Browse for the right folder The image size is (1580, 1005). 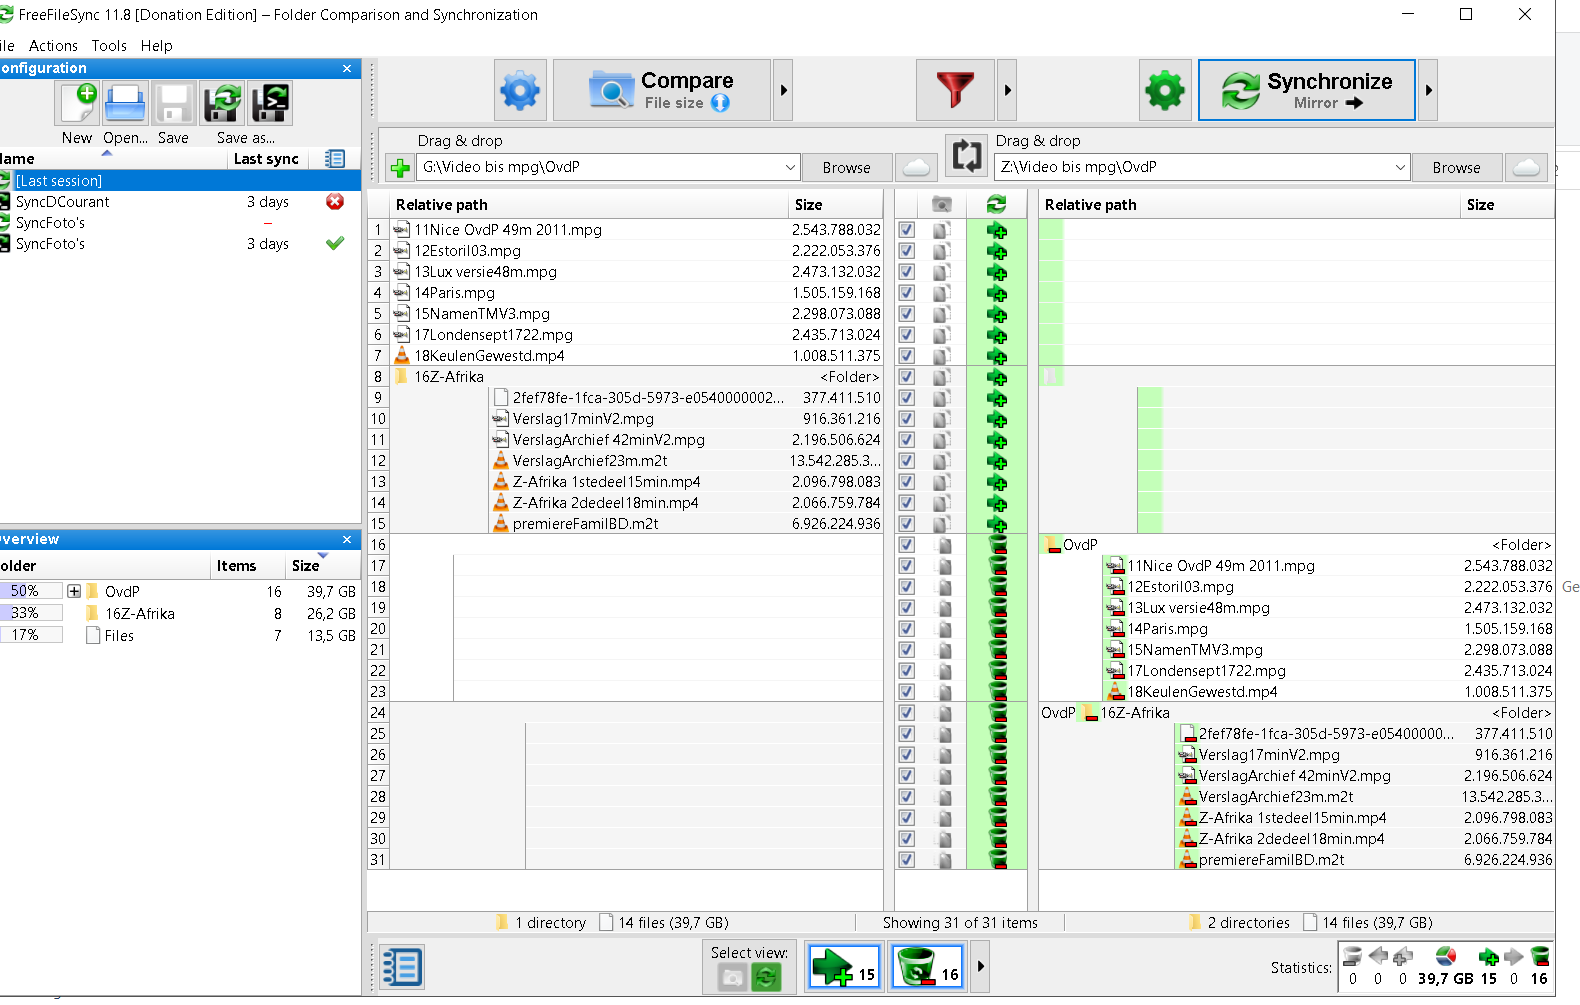[x=1456, y=167]
